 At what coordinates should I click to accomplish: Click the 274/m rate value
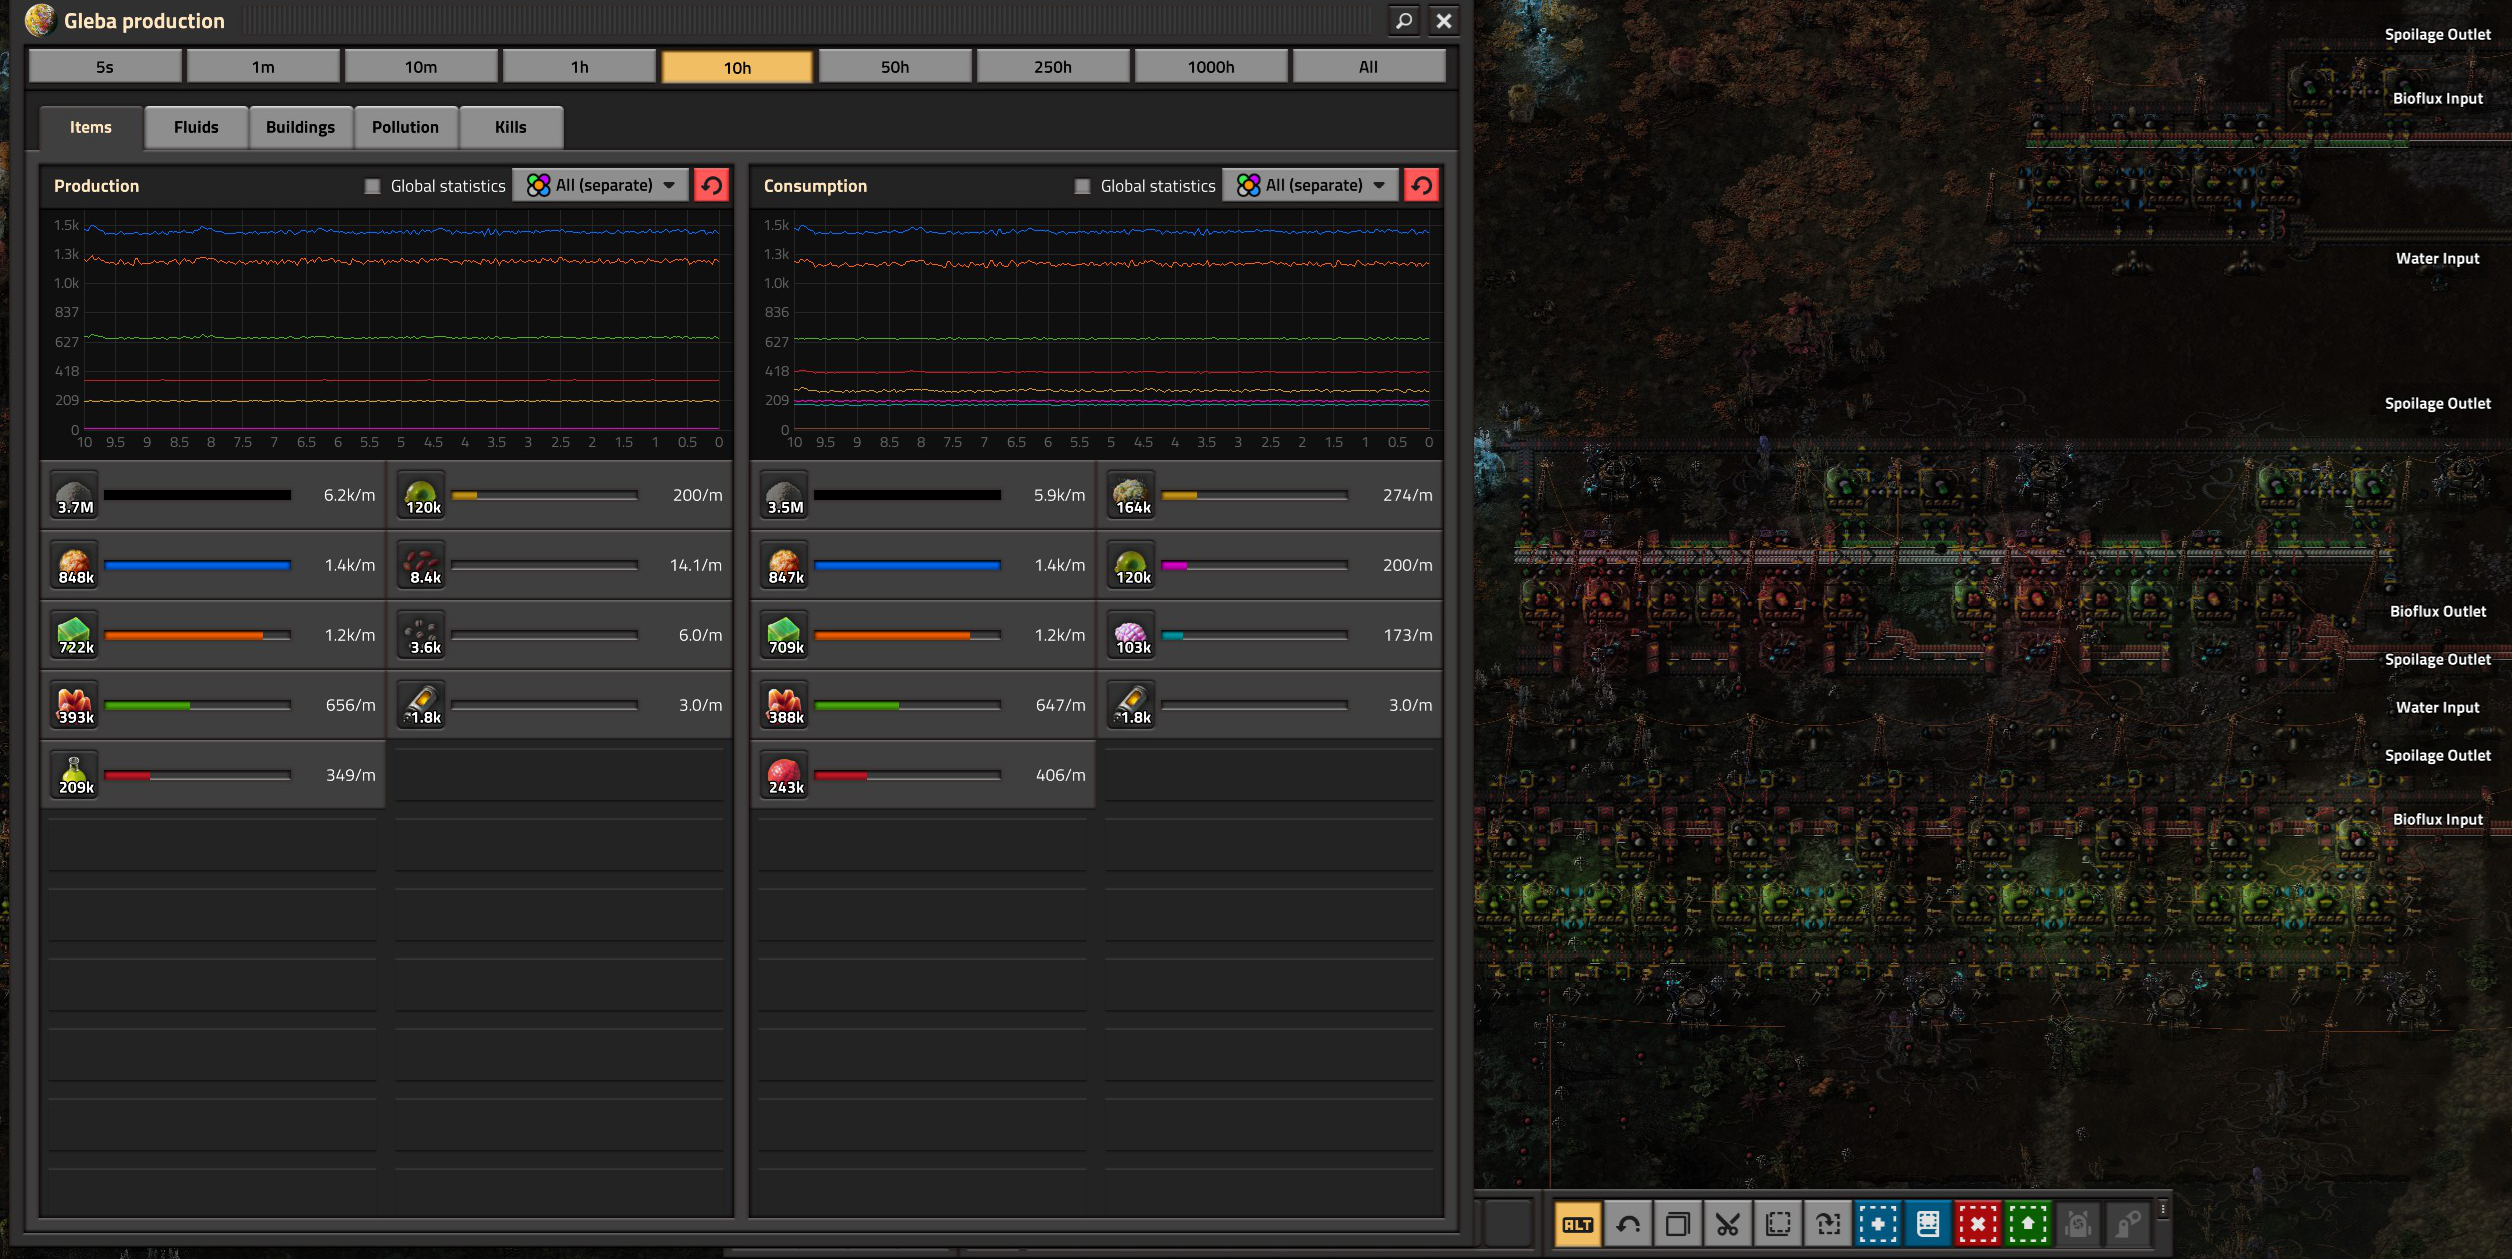click(1407, 495)
